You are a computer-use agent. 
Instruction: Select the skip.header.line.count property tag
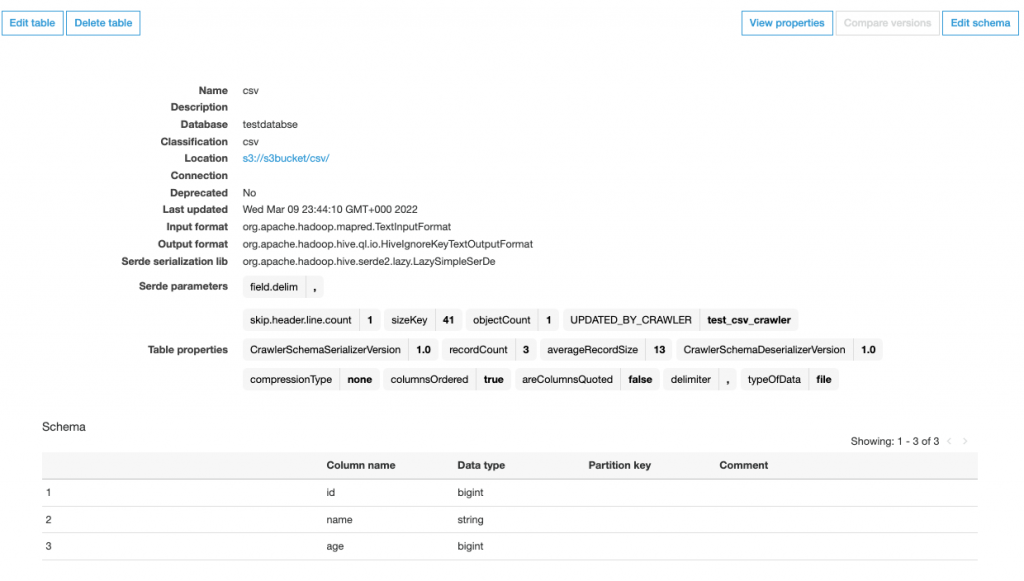300,320
